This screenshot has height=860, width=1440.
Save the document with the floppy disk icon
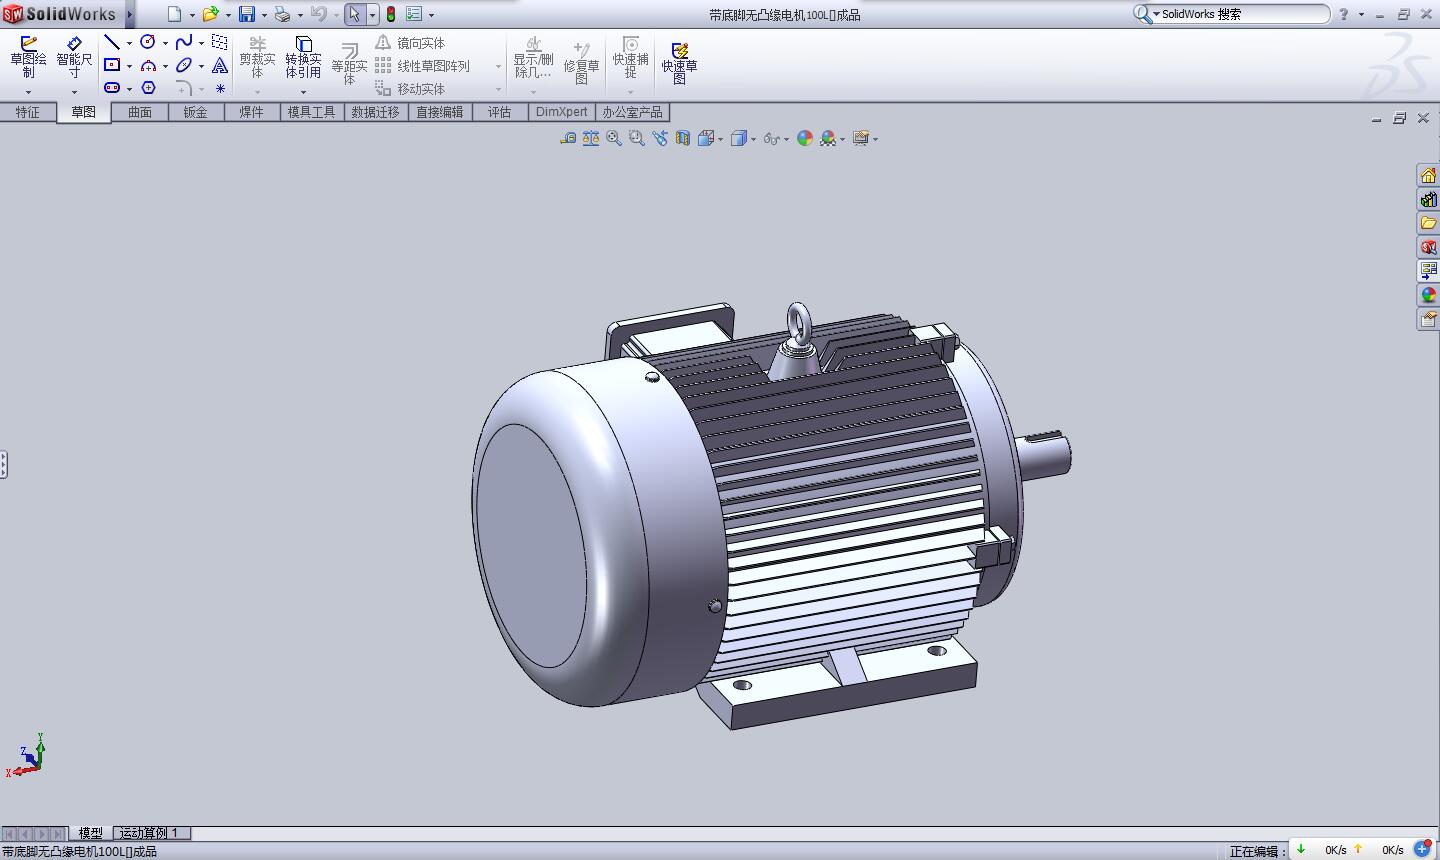point(246,14)
